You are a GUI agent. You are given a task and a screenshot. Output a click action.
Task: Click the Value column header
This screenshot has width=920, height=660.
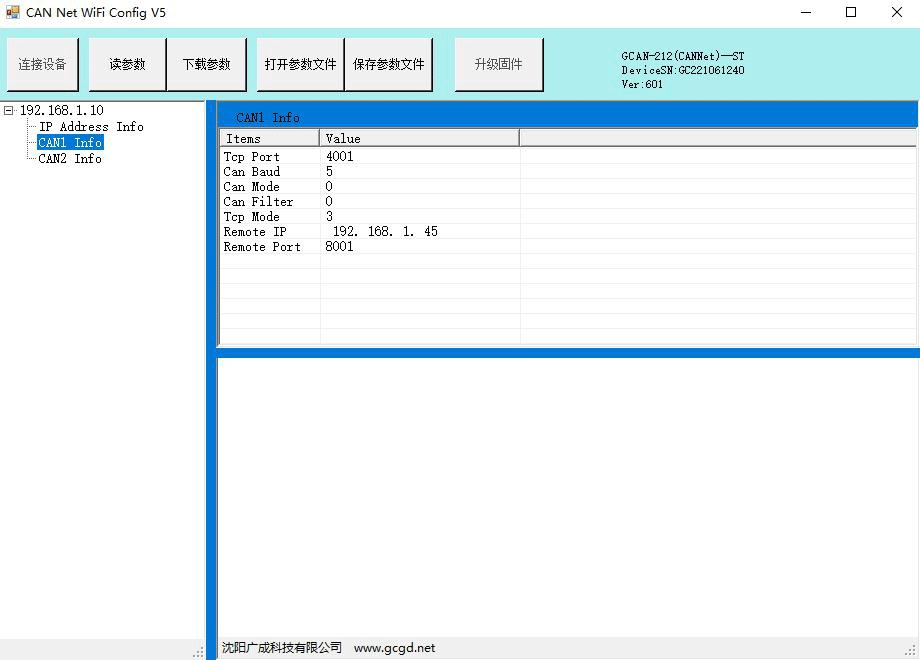pyautogui.click(x=418, y=138)
